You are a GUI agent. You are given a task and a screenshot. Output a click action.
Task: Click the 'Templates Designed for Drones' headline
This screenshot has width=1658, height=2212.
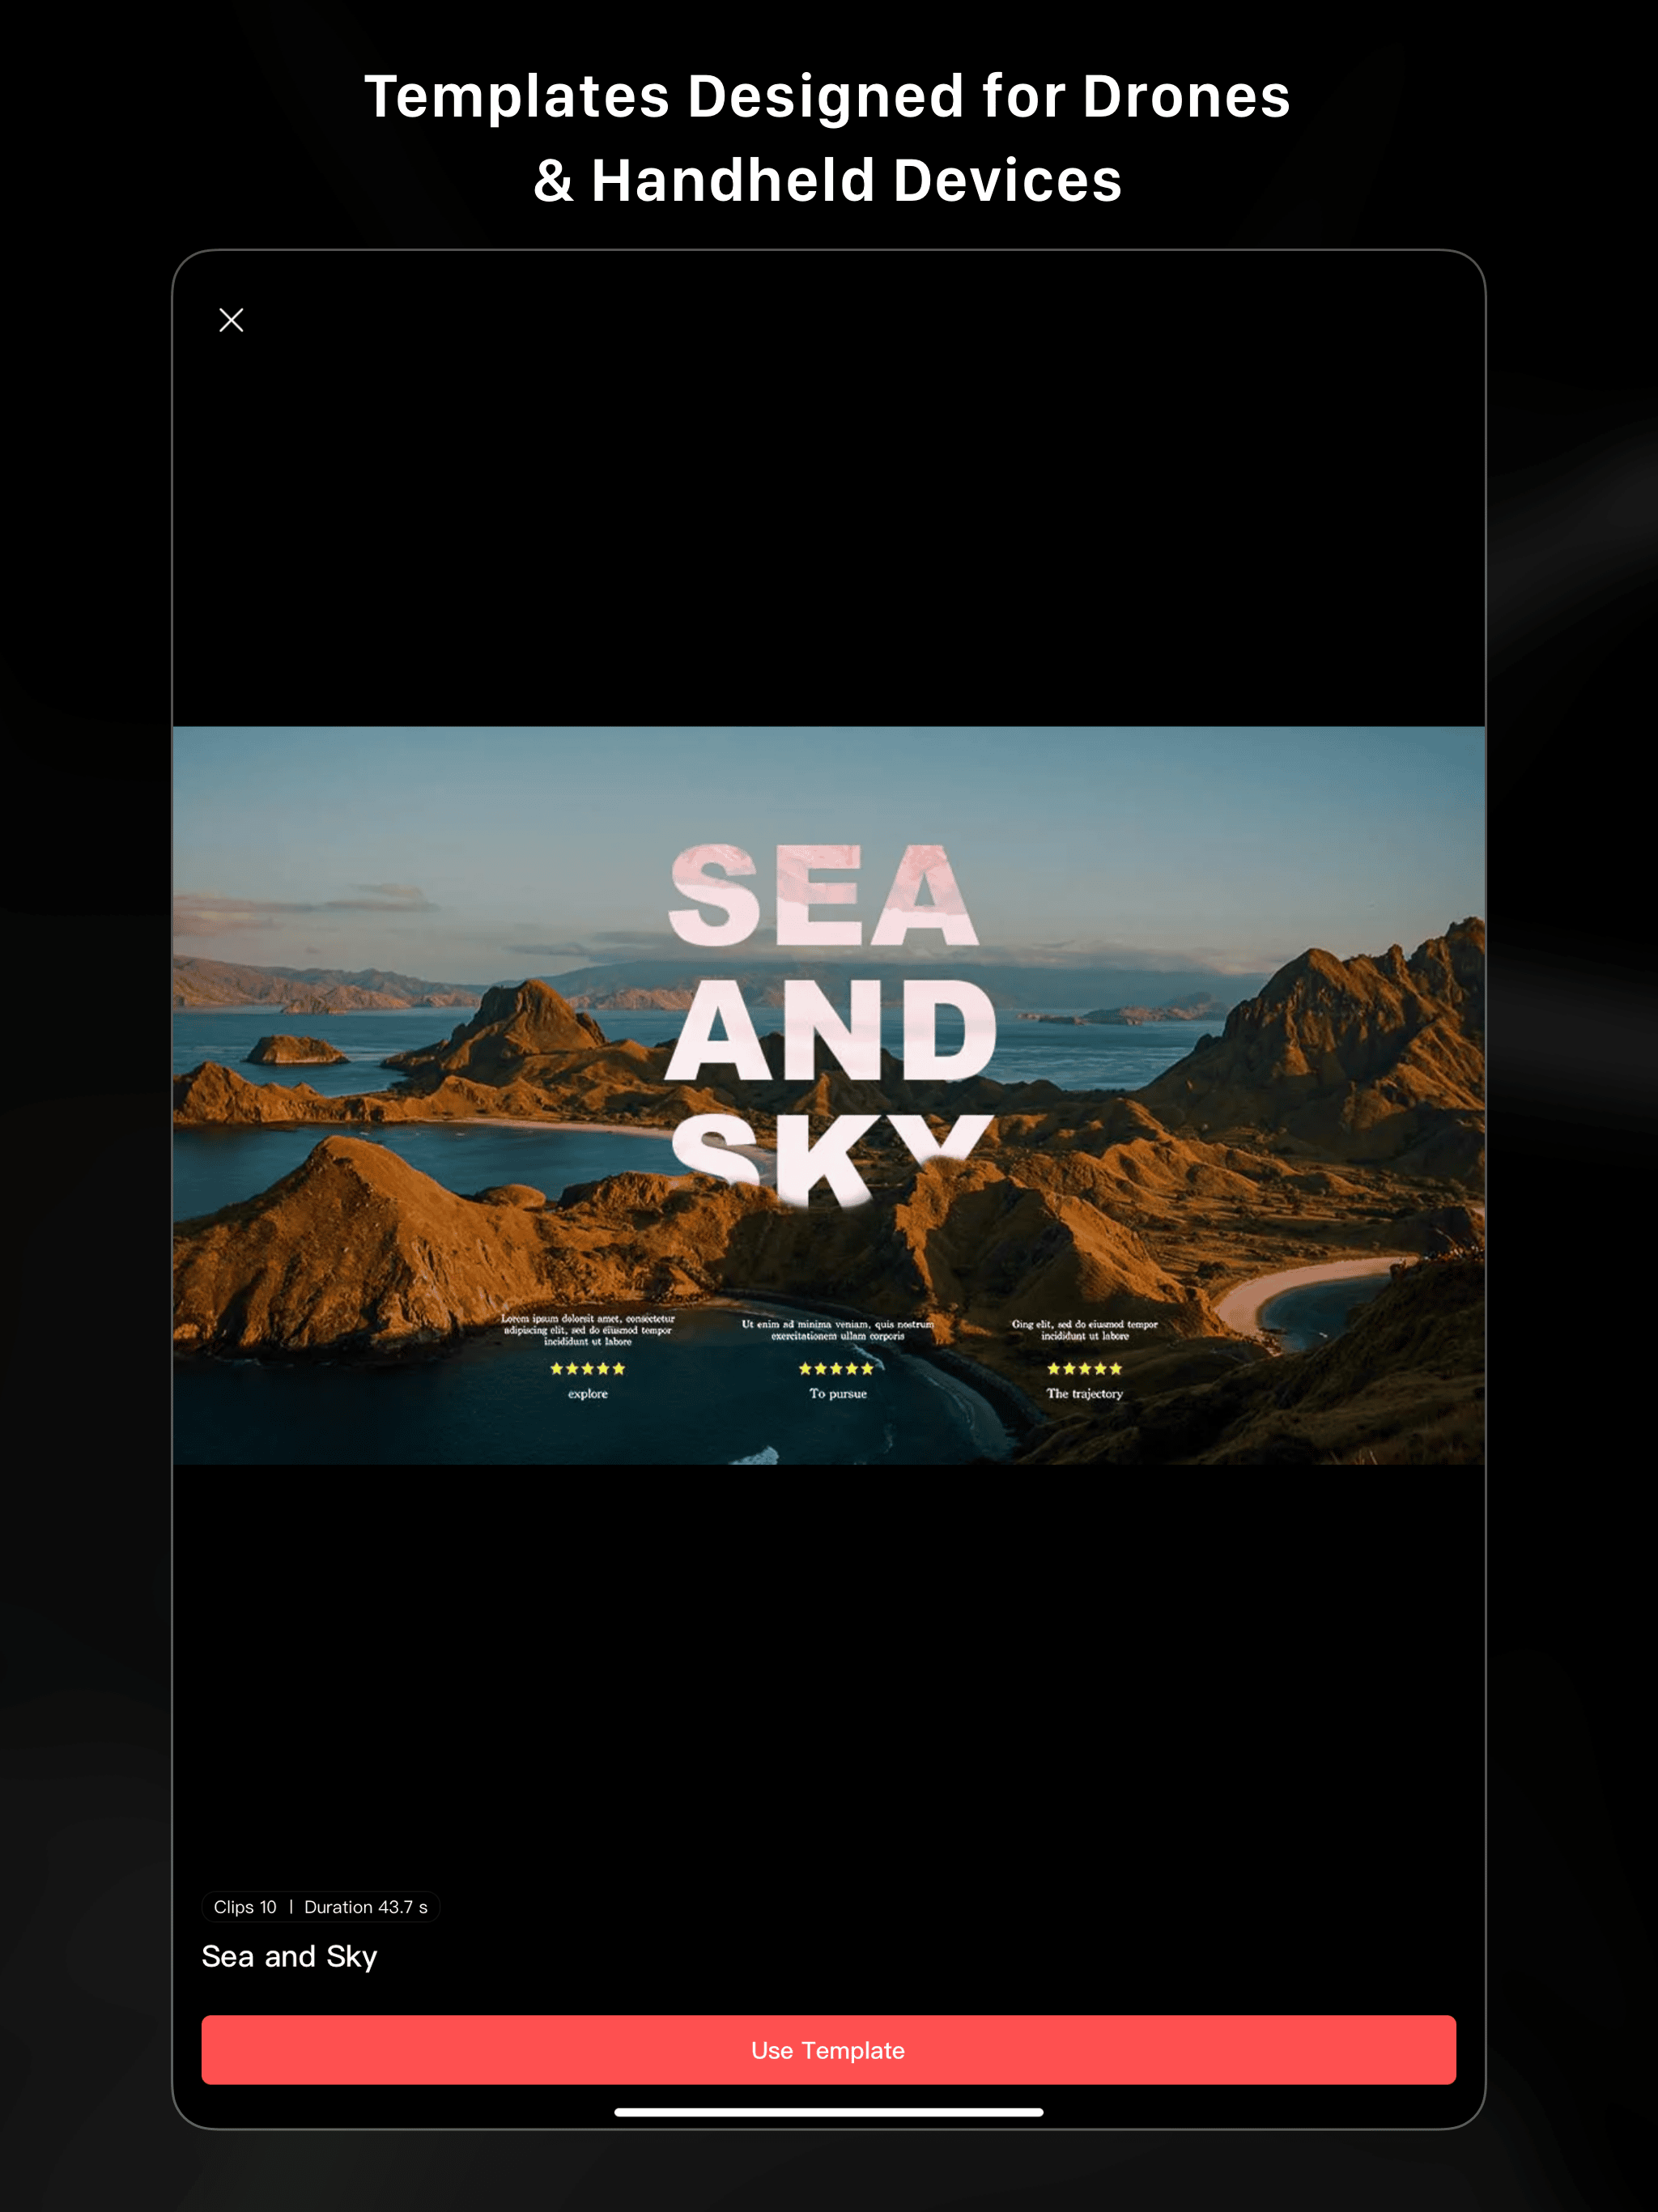828,97
